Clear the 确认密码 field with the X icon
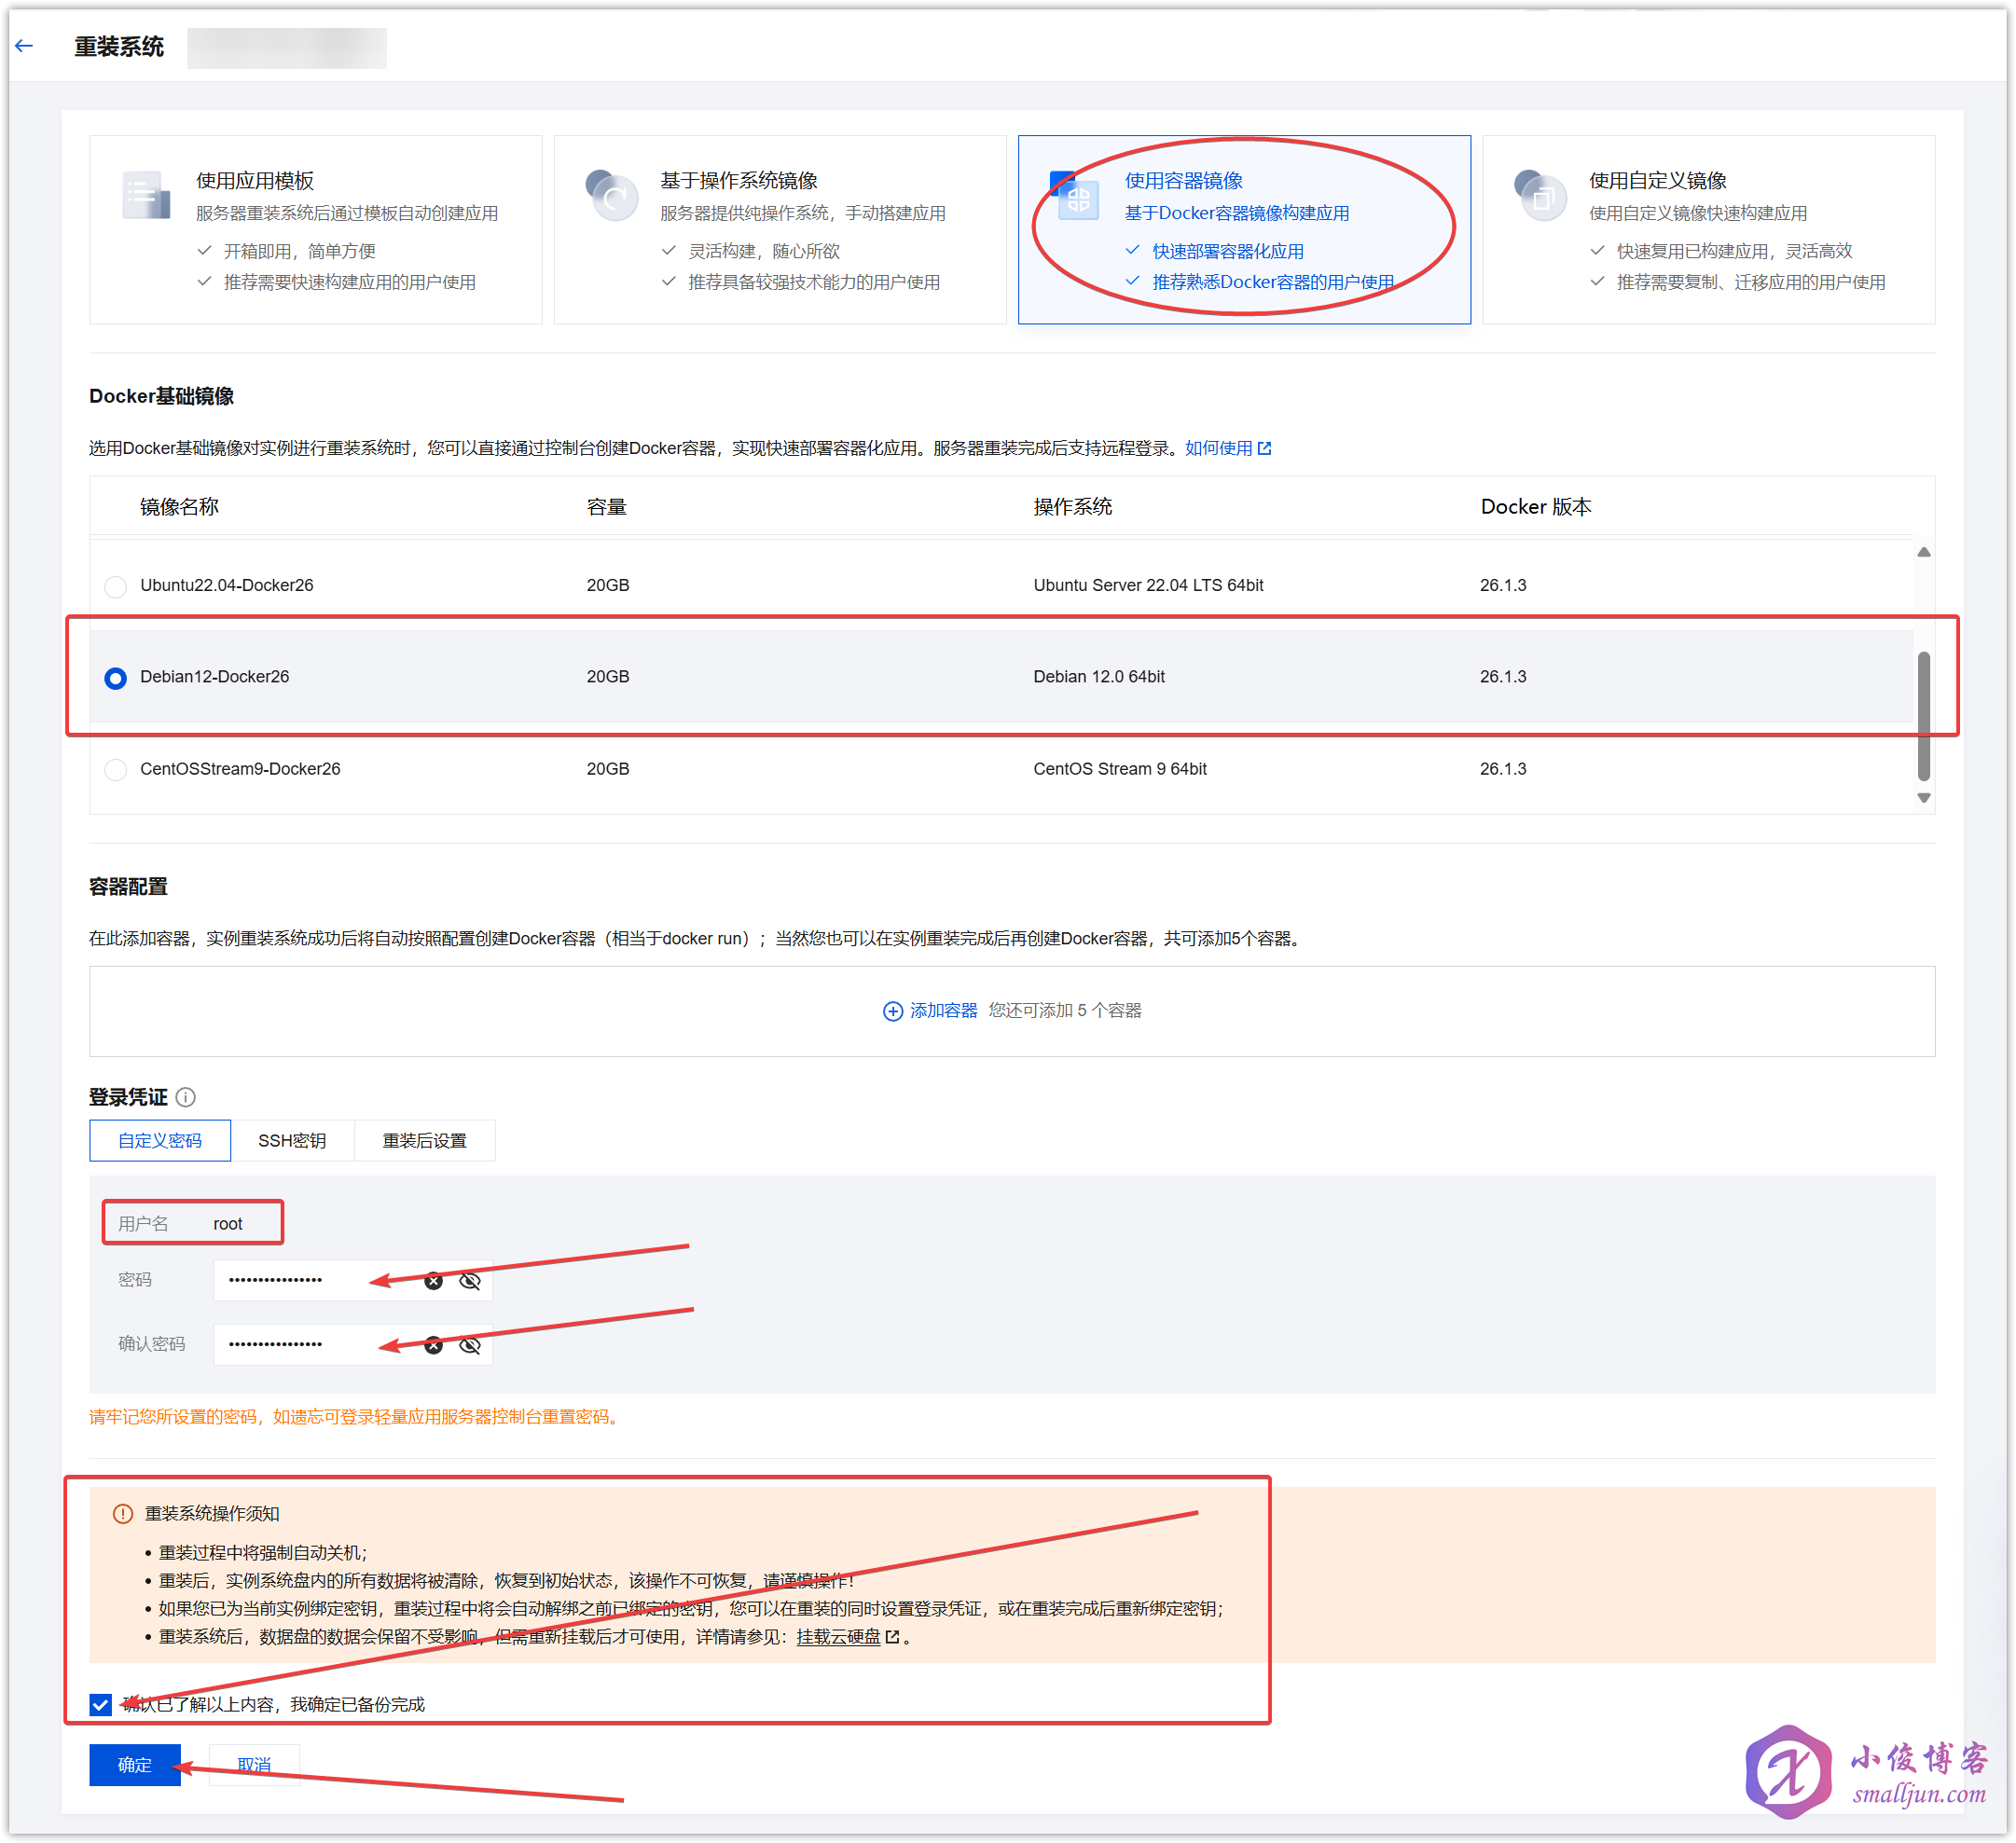2016x1843 pixels. coord(433,1344)
